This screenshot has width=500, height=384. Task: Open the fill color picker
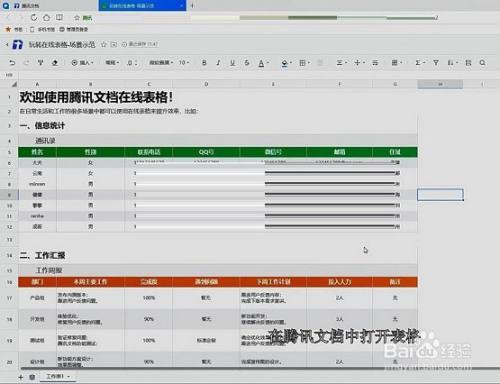click(286, 63)
